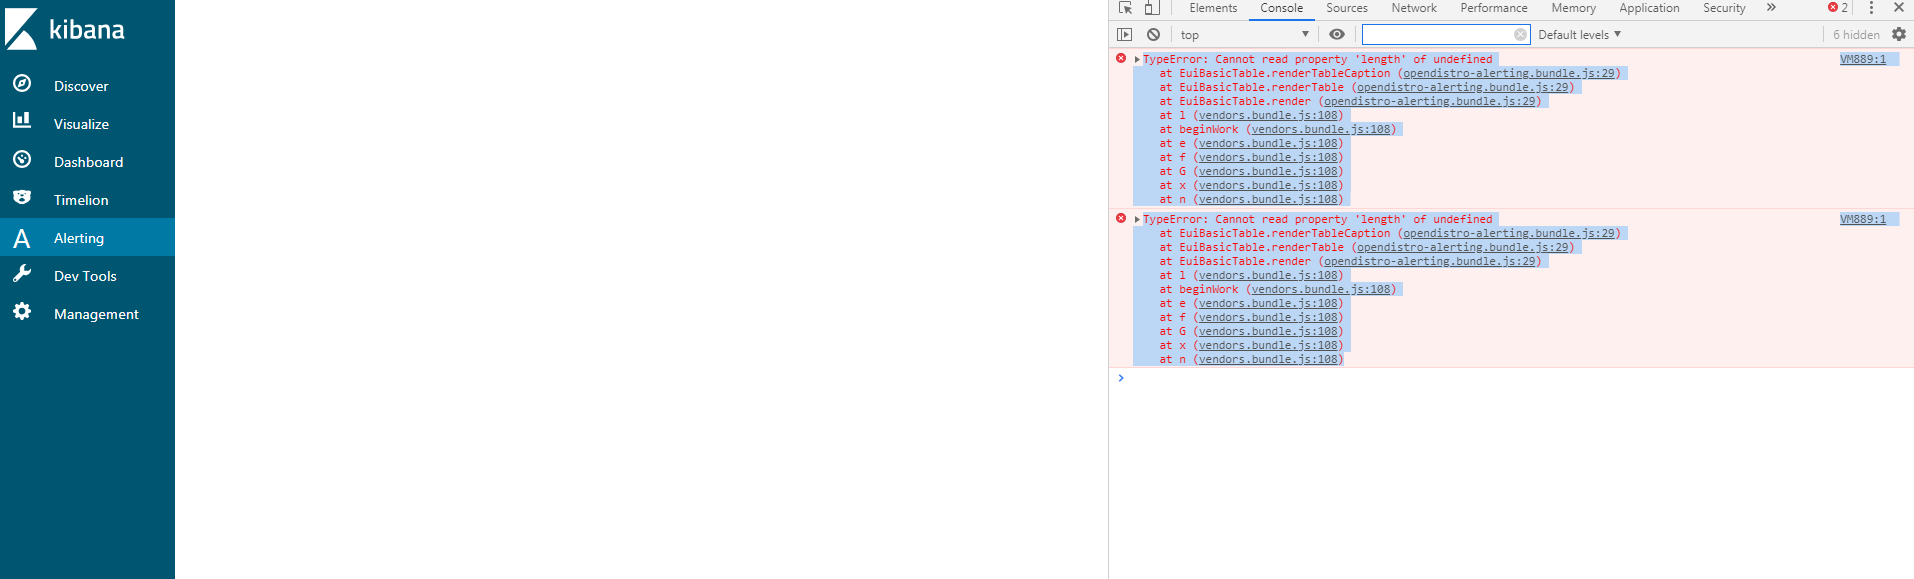1914x579 pixels.
Task: Go to Dashboard page
Action: point(88,162)
